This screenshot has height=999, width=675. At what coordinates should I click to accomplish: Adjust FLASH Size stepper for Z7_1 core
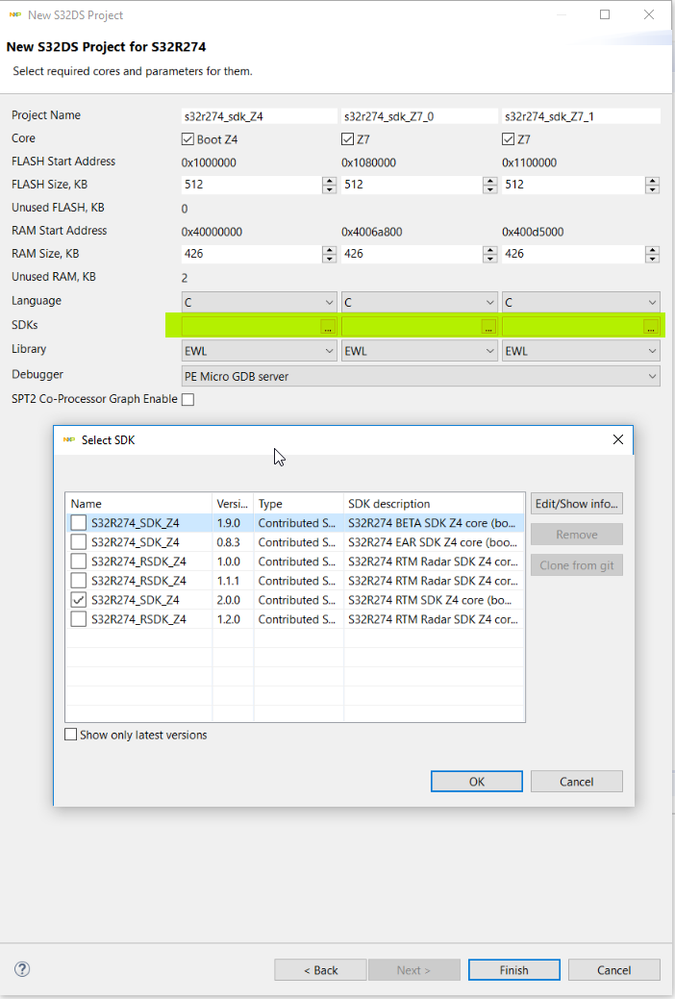tap(651, 185)
